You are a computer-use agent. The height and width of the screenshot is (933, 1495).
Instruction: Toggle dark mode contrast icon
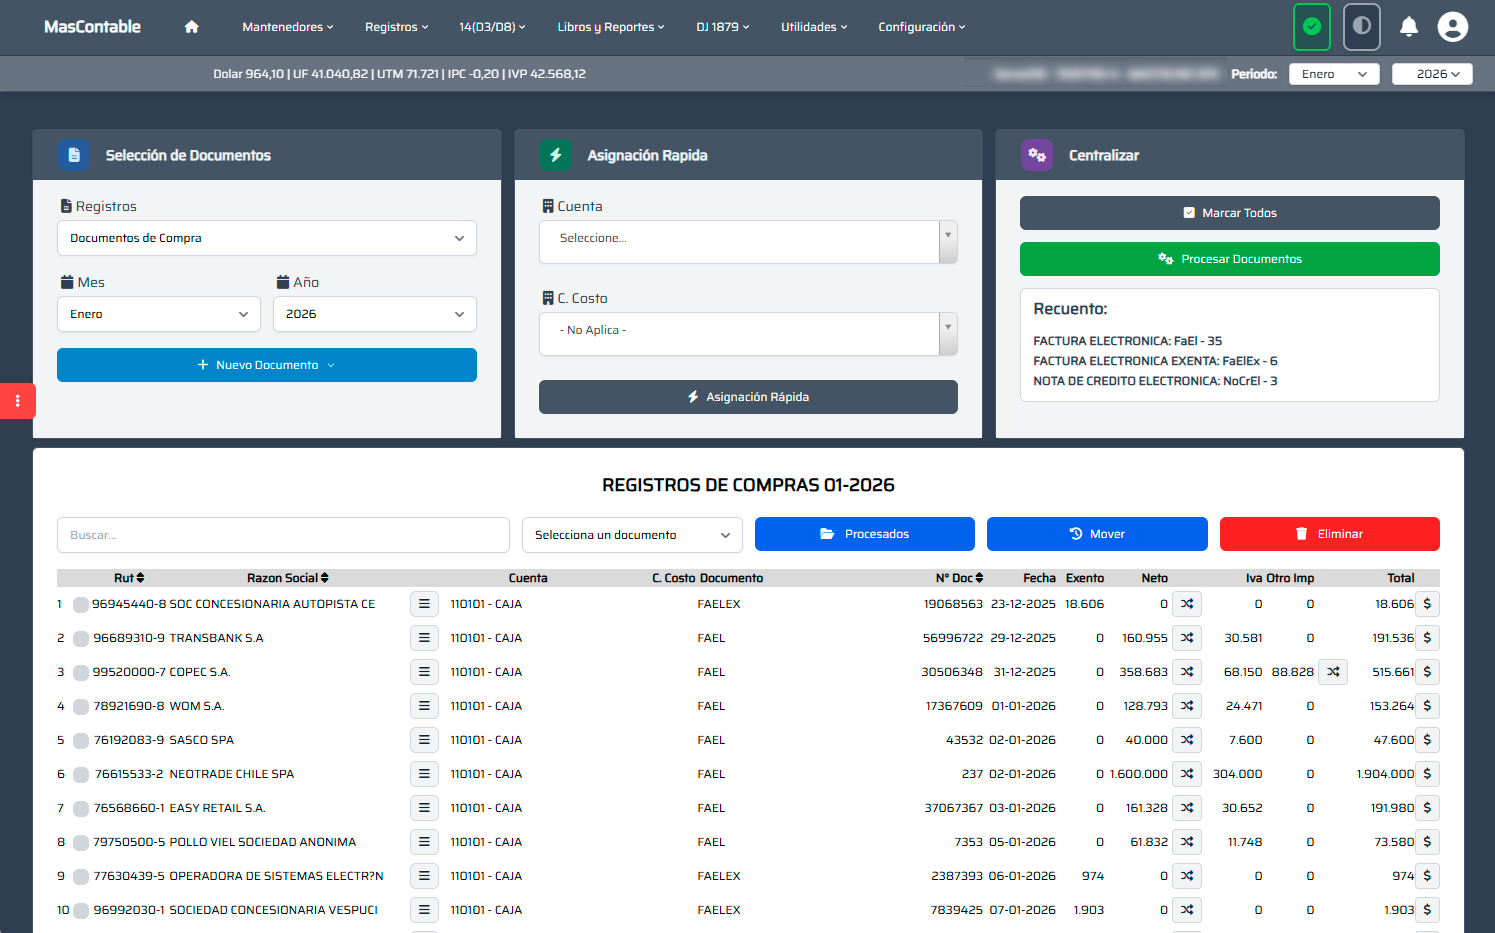(x=1361, y=27)
